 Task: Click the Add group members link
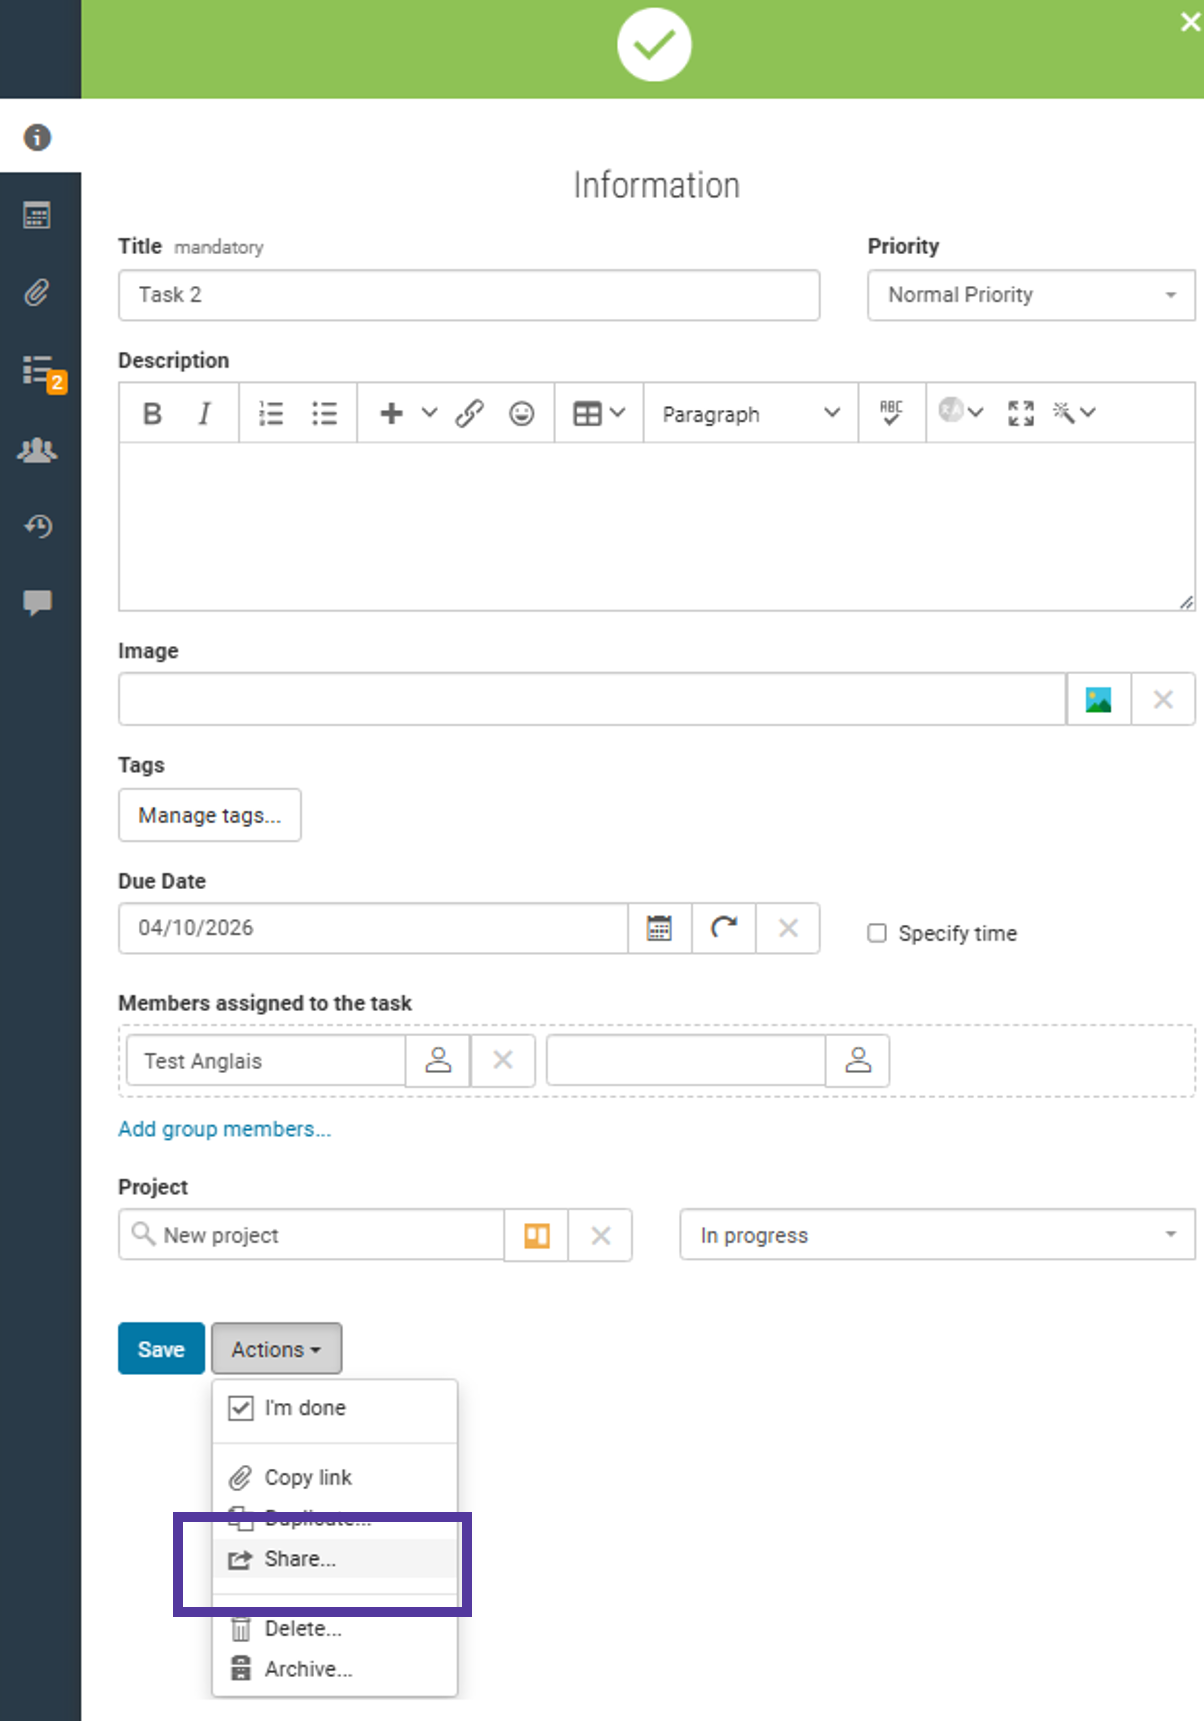click(224, 1129)
